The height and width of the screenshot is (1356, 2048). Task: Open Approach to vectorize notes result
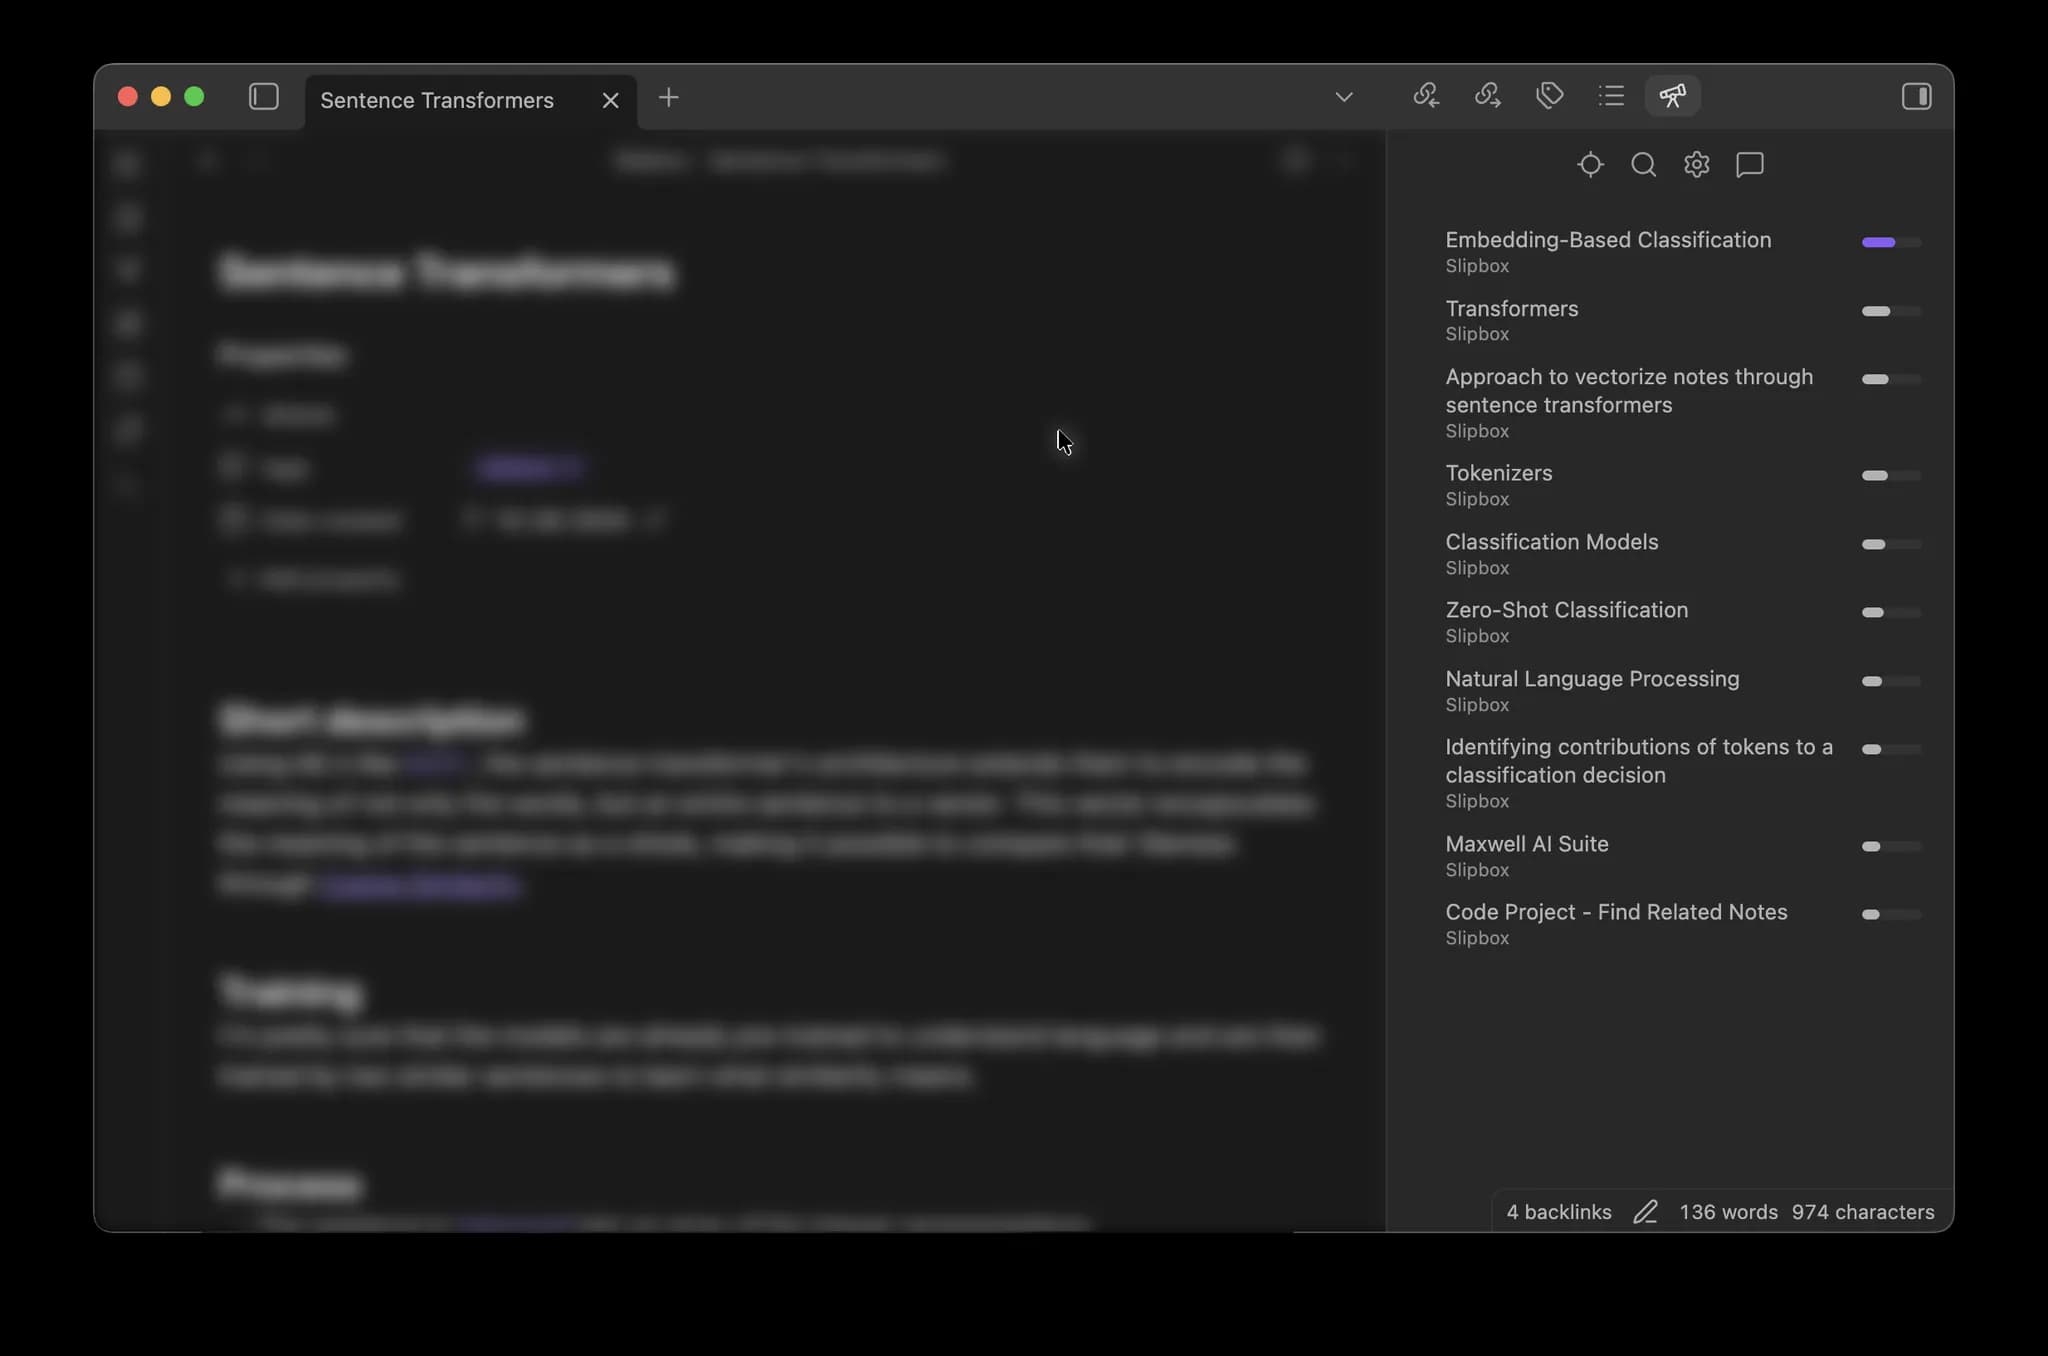pyautogui.click(x=1629, y=391)
